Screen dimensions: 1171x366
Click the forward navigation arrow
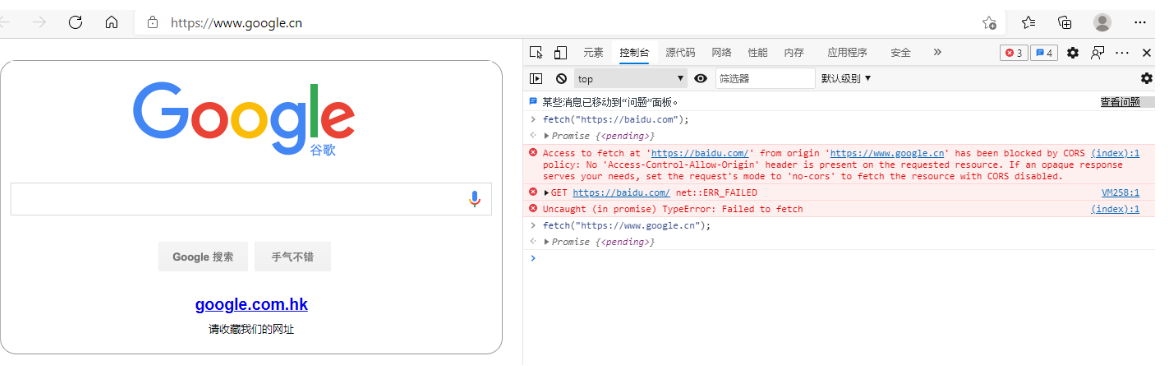[x=40, y=22]
